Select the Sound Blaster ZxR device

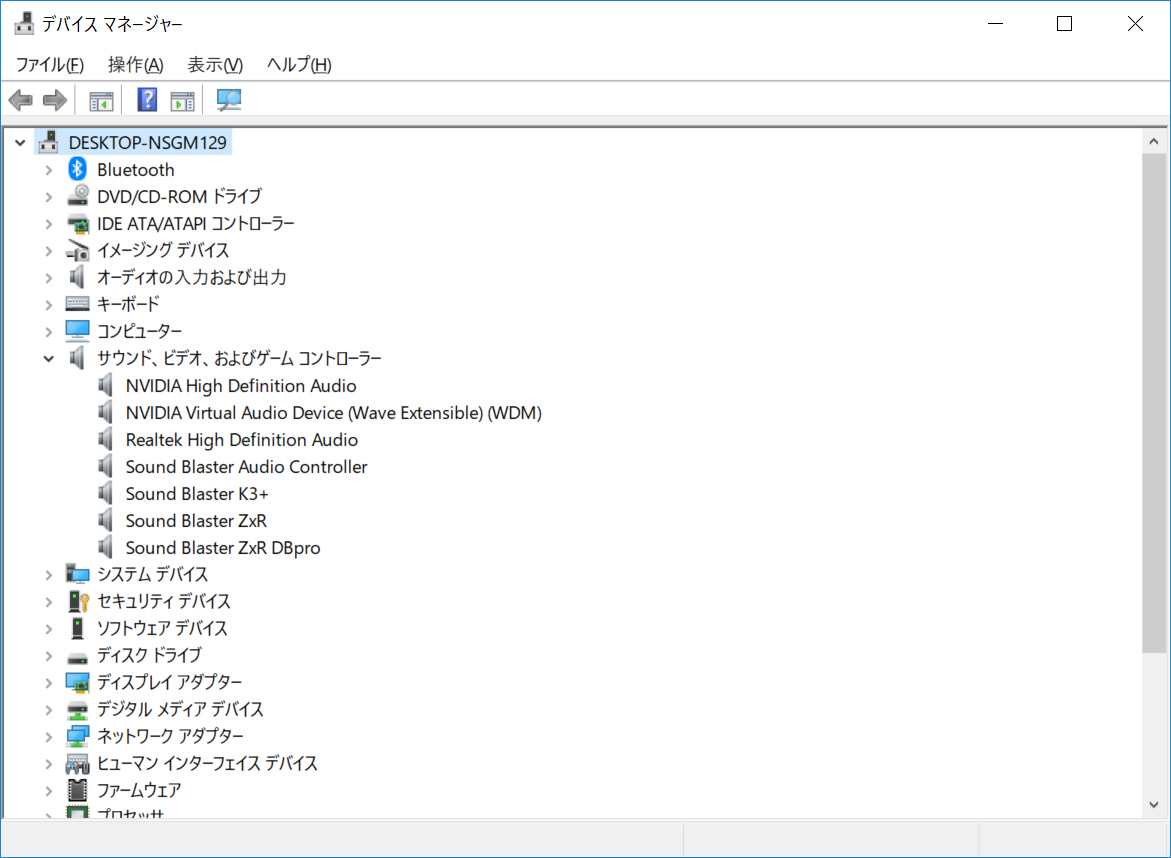[196, 520]
